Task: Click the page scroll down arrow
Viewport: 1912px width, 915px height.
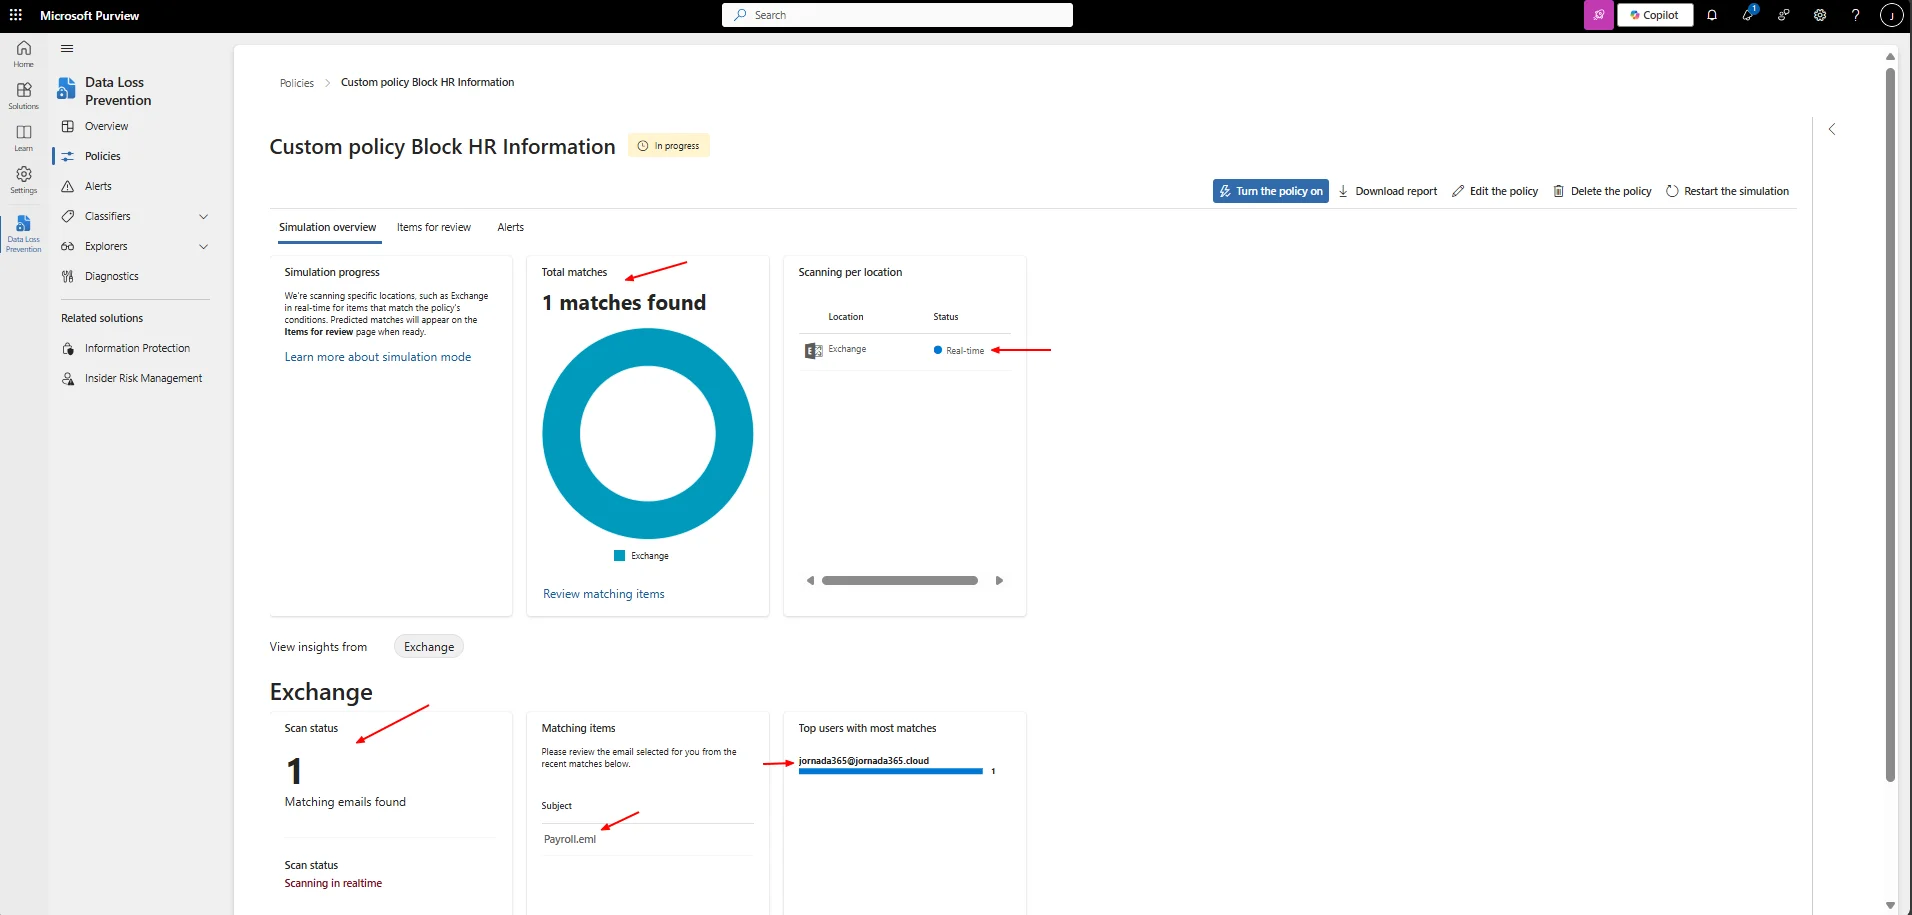Action: pos(1890,904)
